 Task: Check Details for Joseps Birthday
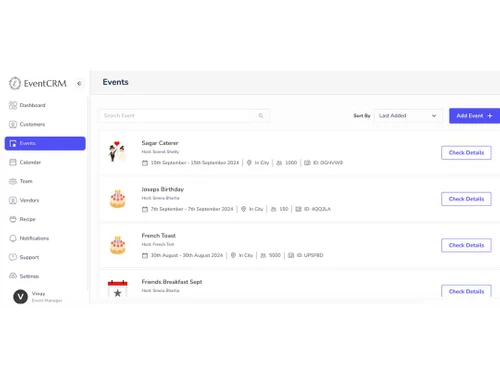pyautogui.click(x=466, y=199)
